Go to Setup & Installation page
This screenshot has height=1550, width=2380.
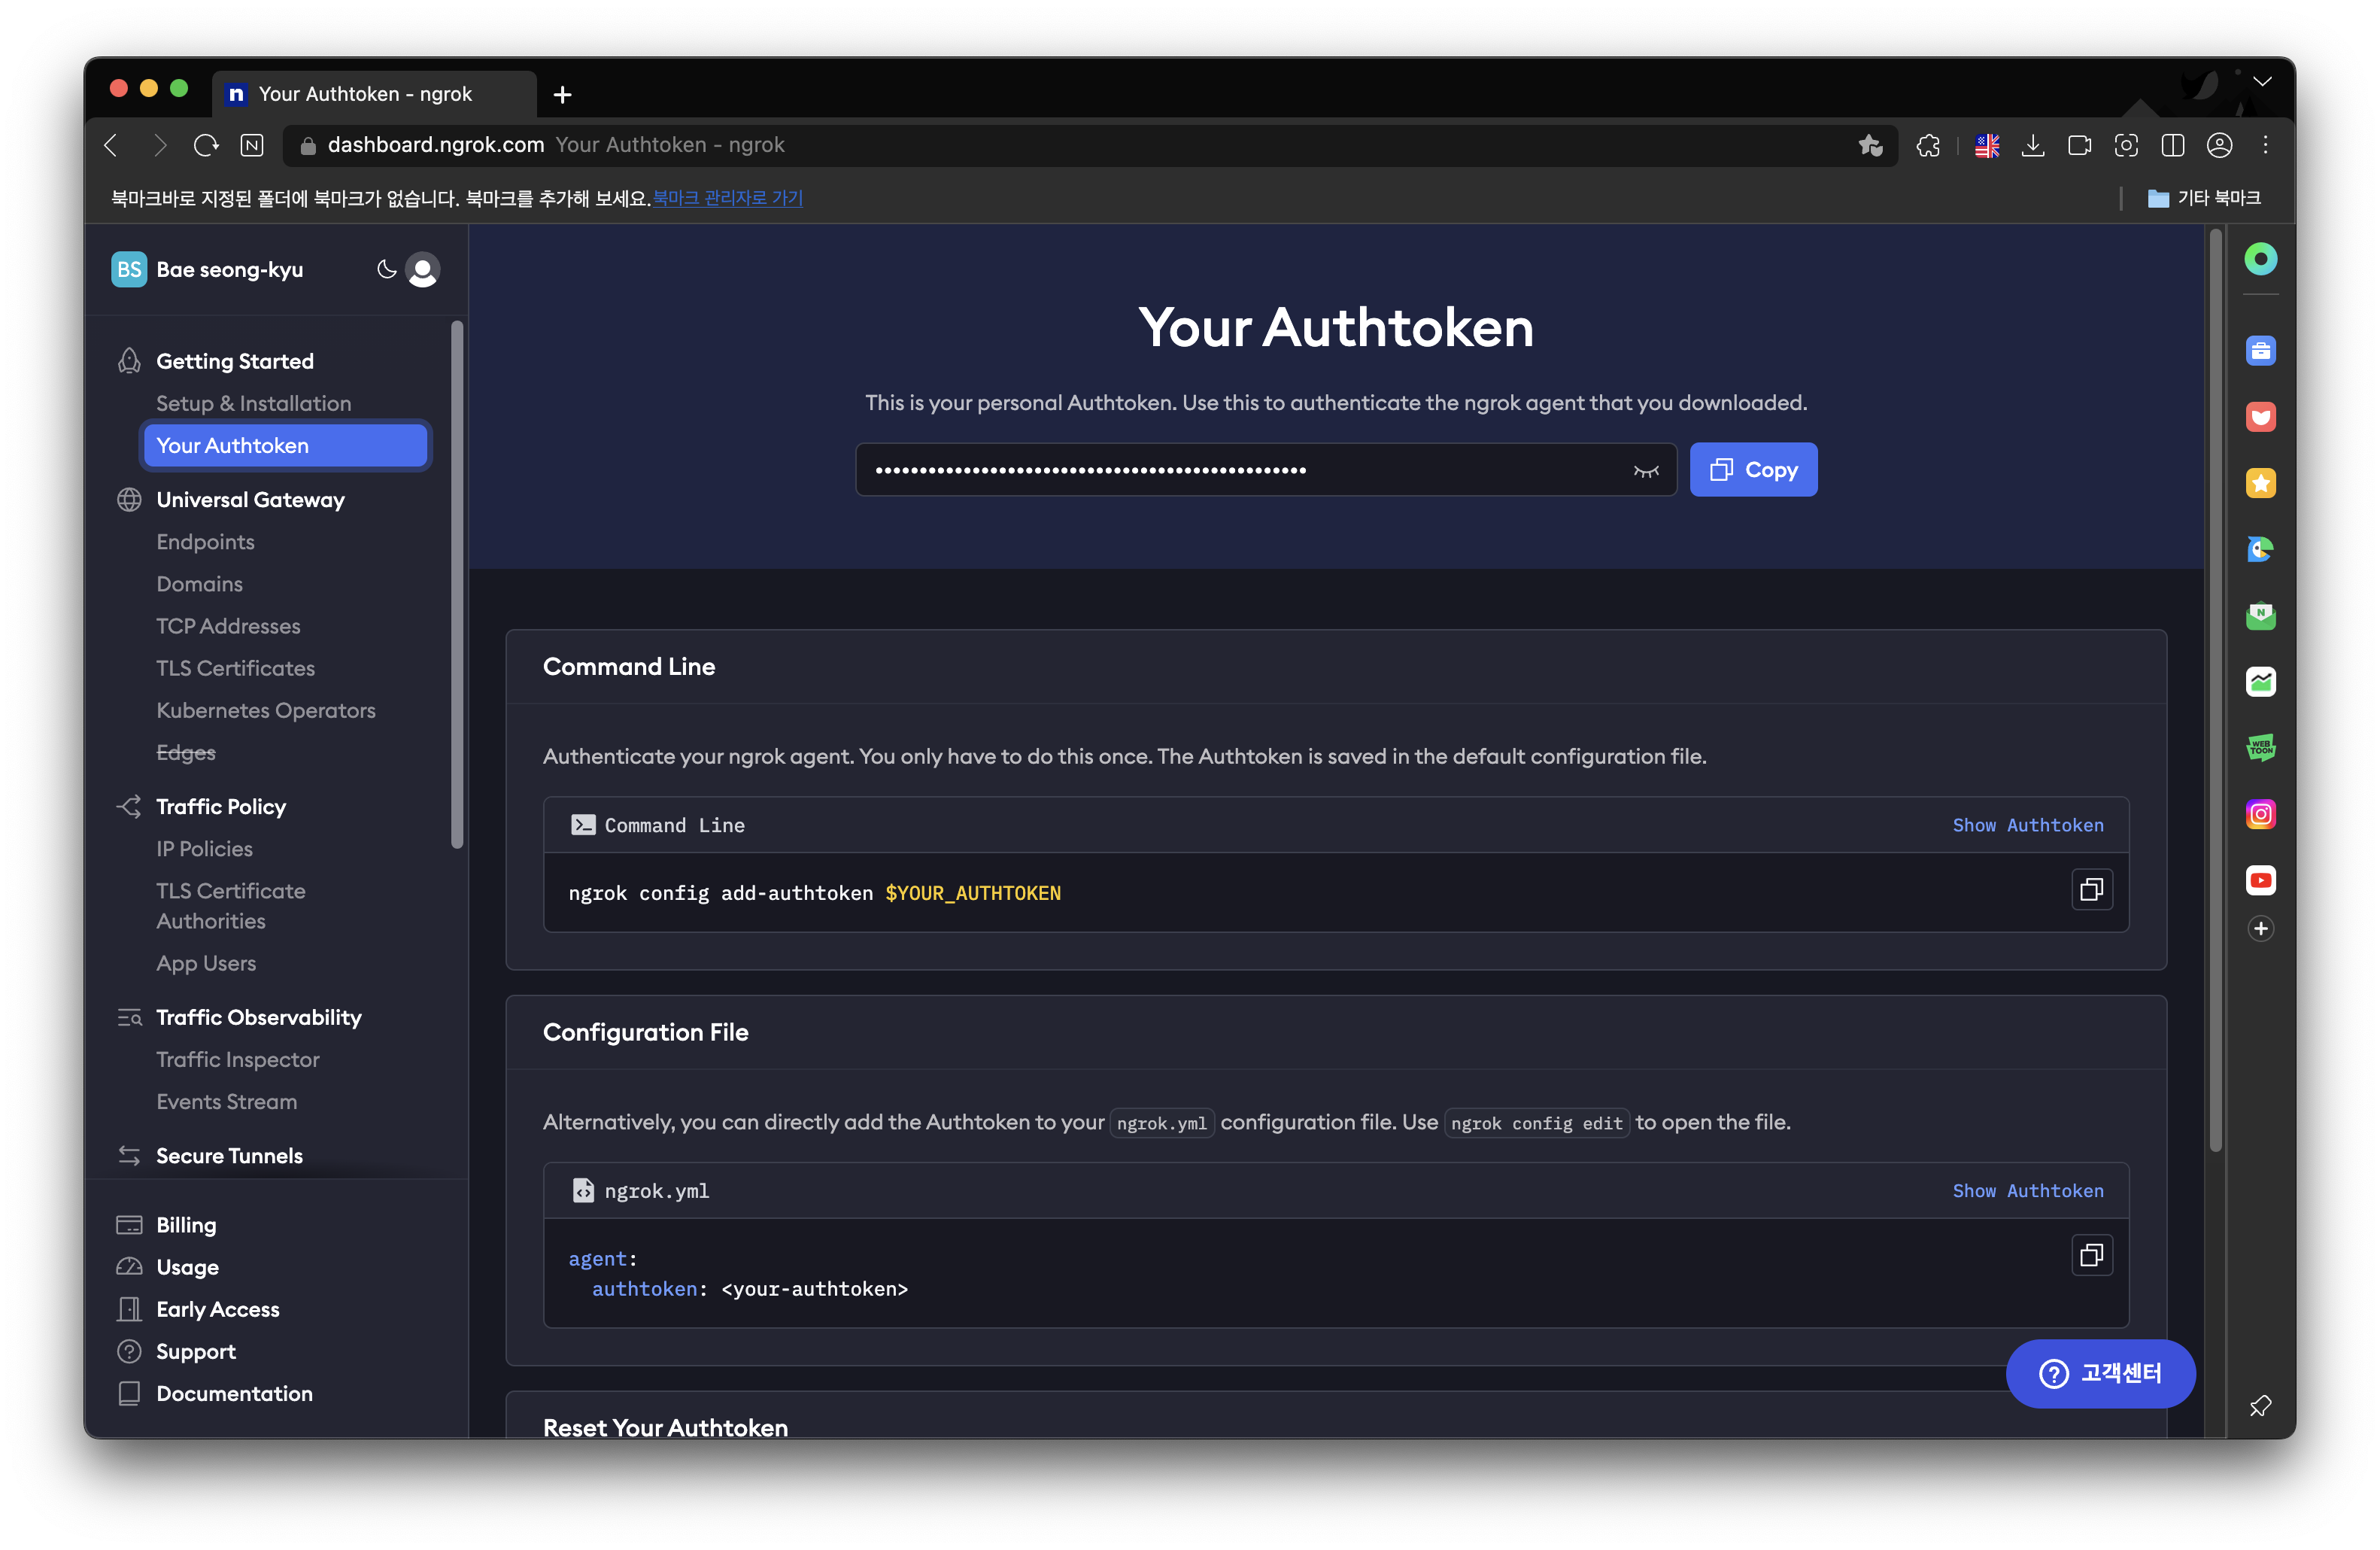(253, 403)
